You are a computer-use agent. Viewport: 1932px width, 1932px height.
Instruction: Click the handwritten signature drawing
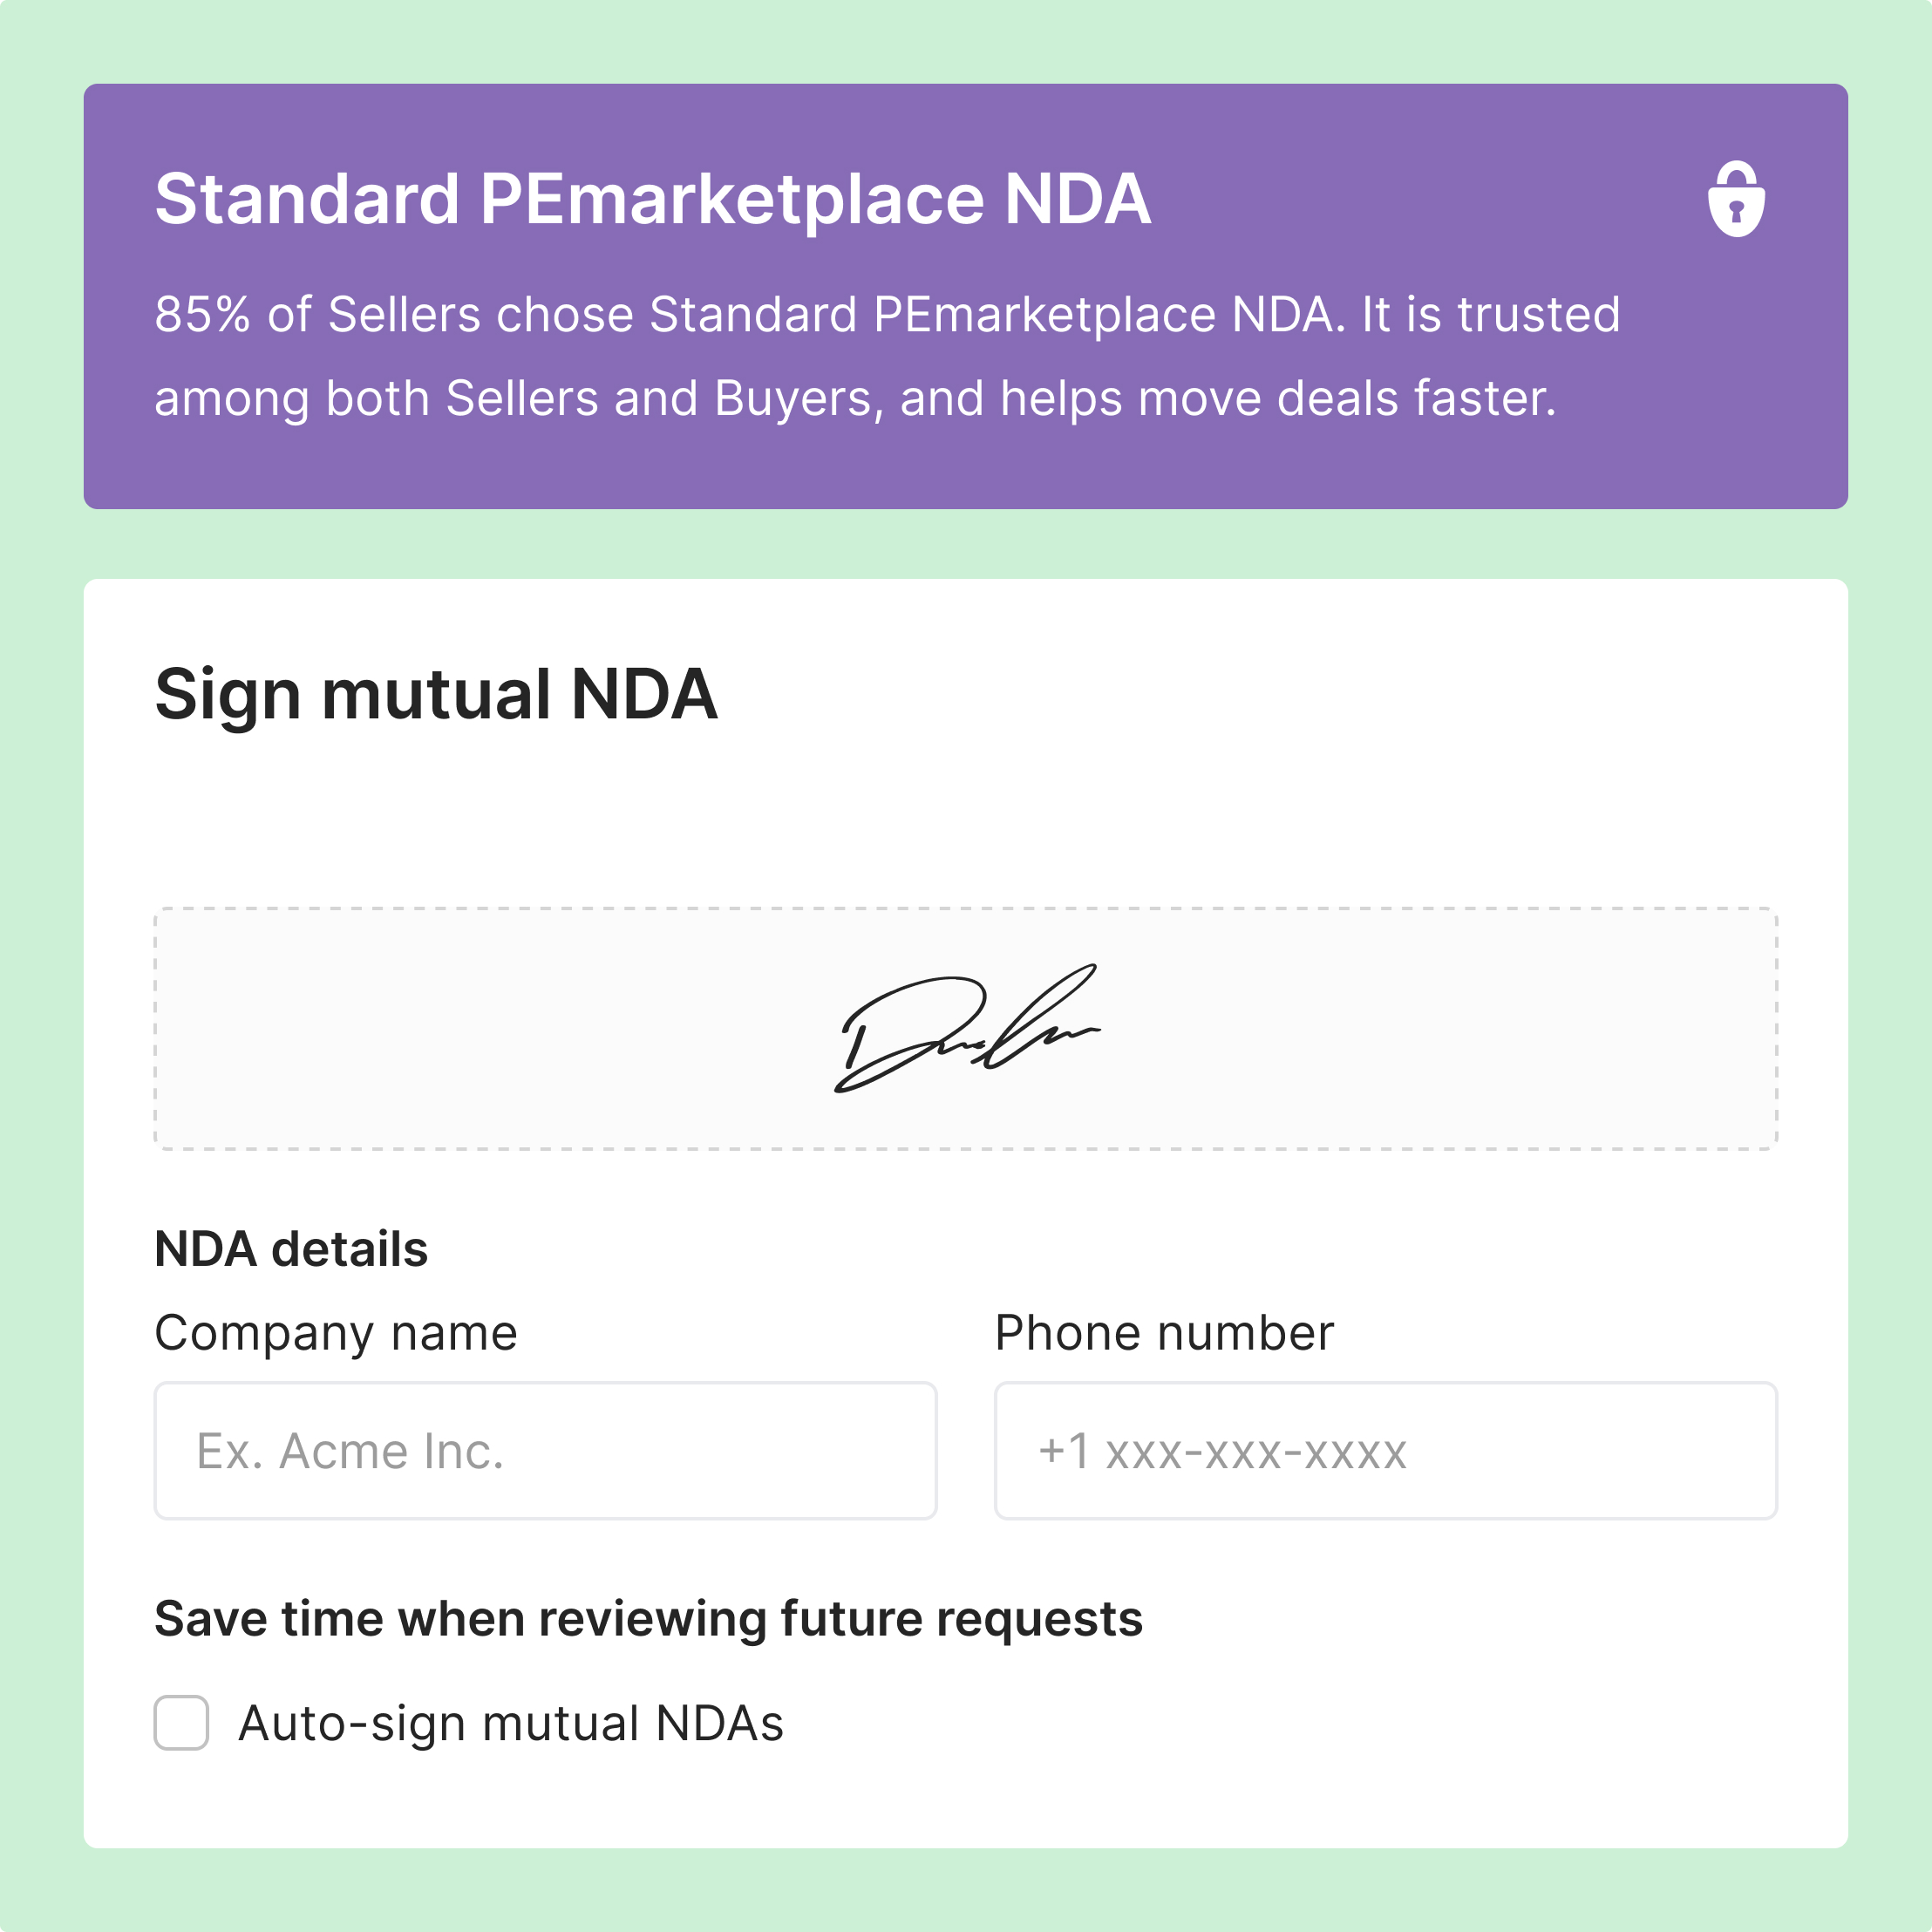tap(966, 1030)
